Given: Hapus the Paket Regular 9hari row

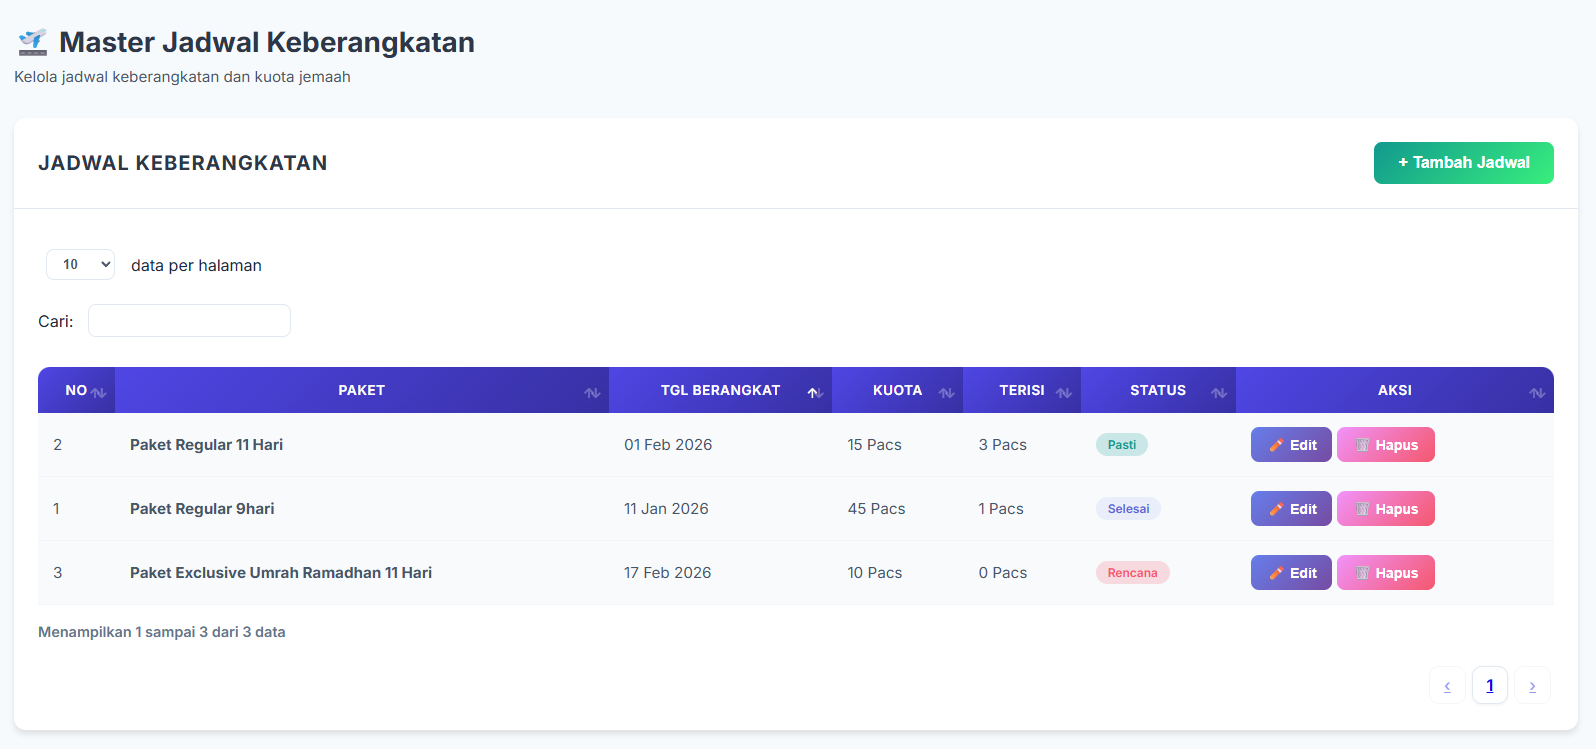Looking at the screenshot, I should click(x=1385, y=509).
